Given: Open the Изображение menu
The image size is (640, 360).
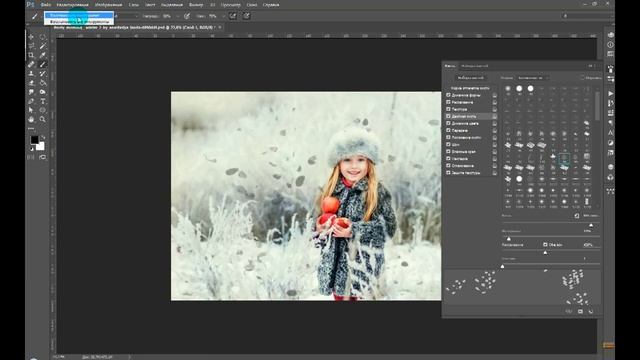Looking at the screenshot, I should (x=109, y=4).
